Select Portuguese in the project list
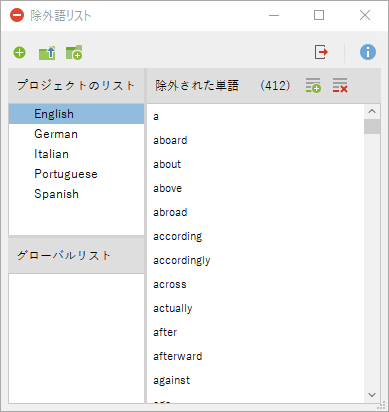Screen dimensions: 389x412 [x=76, y=174]
